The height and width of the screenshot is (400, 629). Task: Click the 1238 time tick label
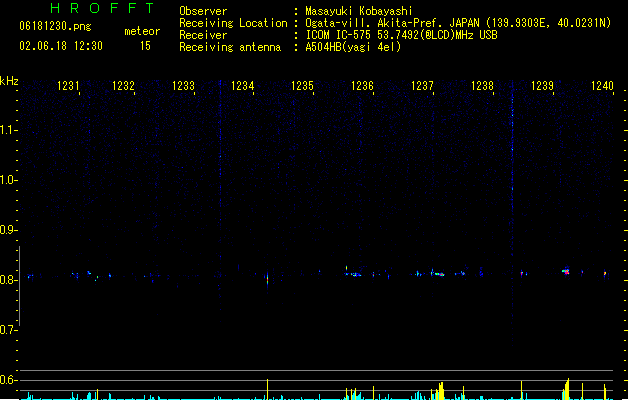[x=482, y=86]
